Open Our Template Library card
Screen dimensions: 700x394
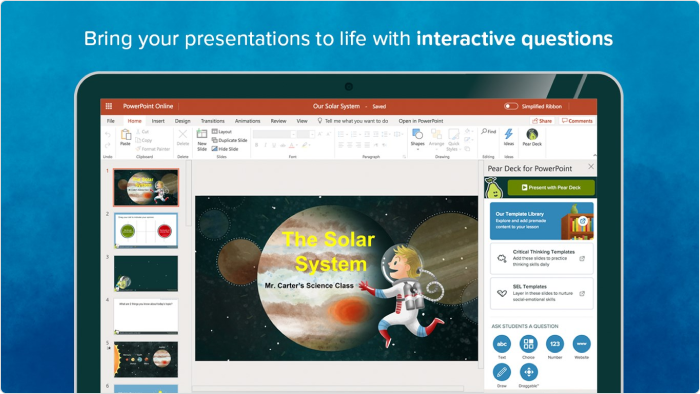pos(542,221)
